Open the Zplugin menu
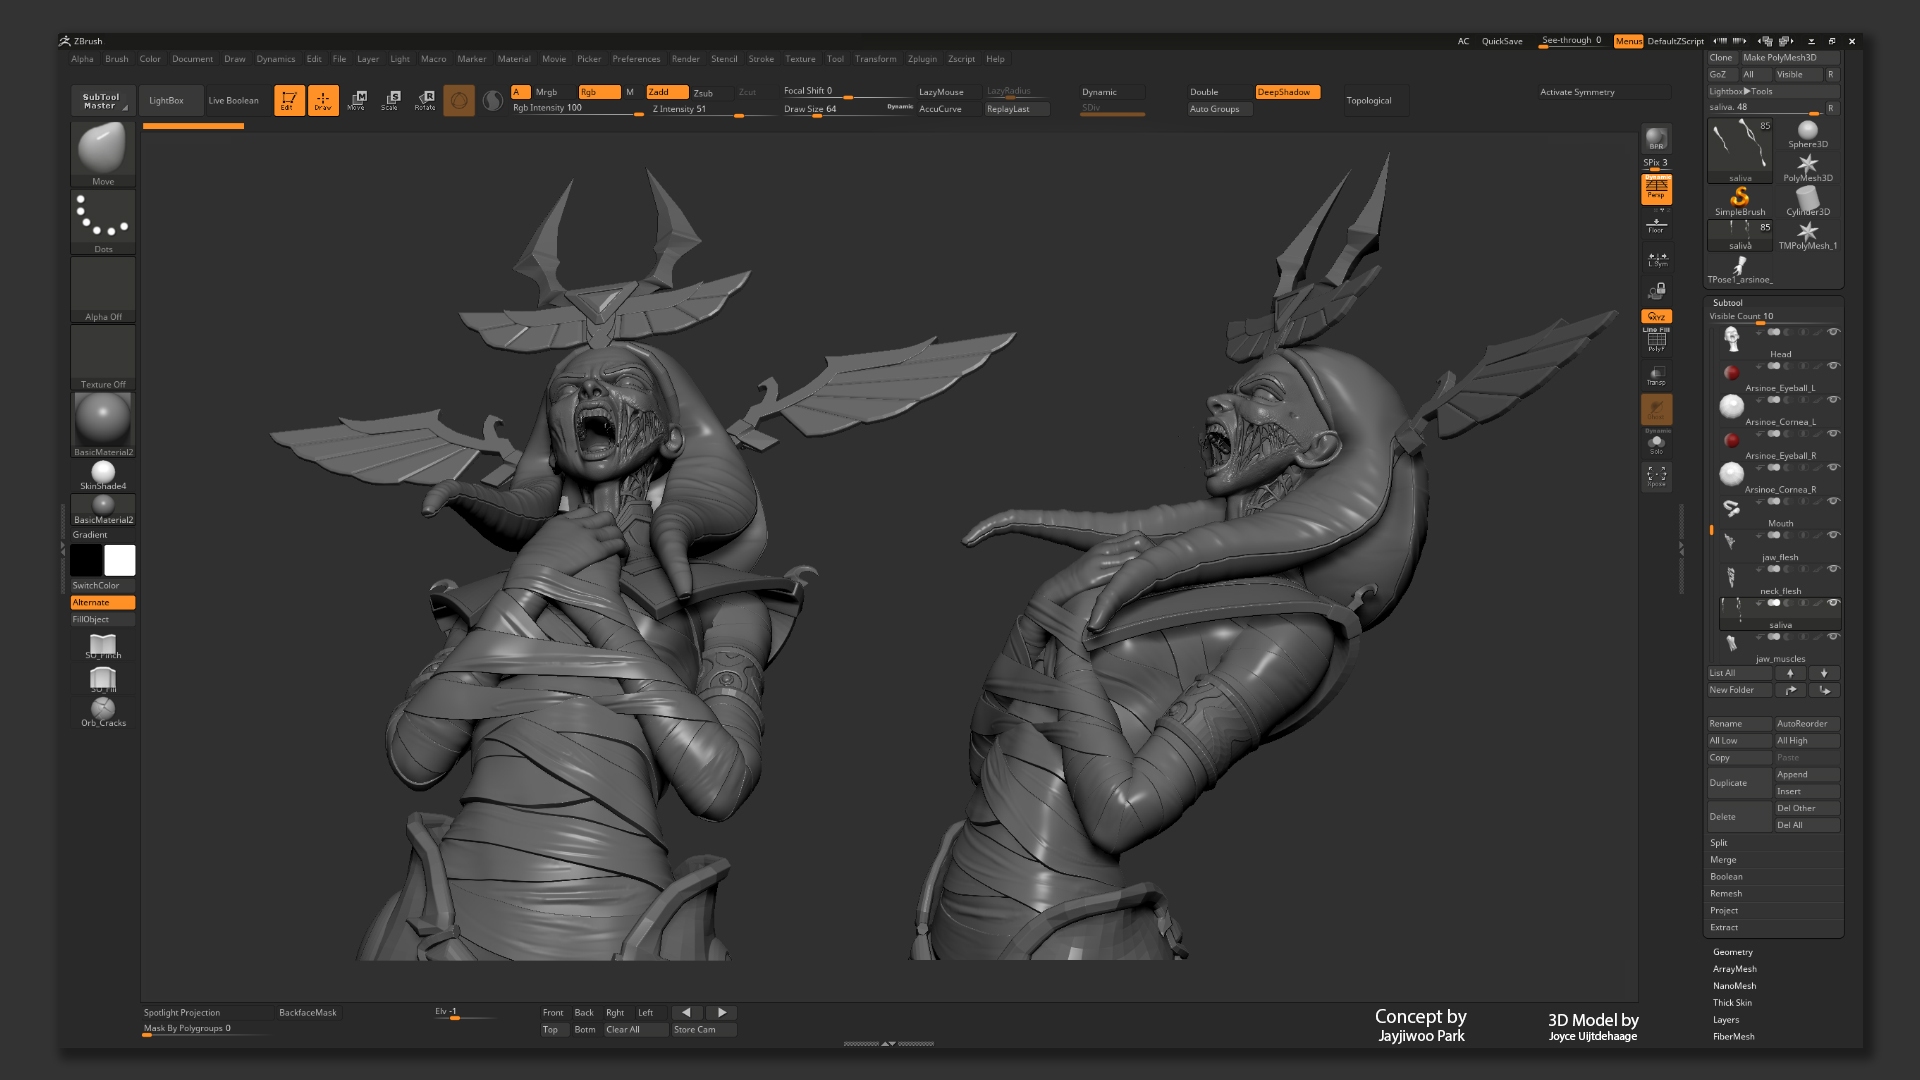The image size is (1920, 1080). click(922, 59)
